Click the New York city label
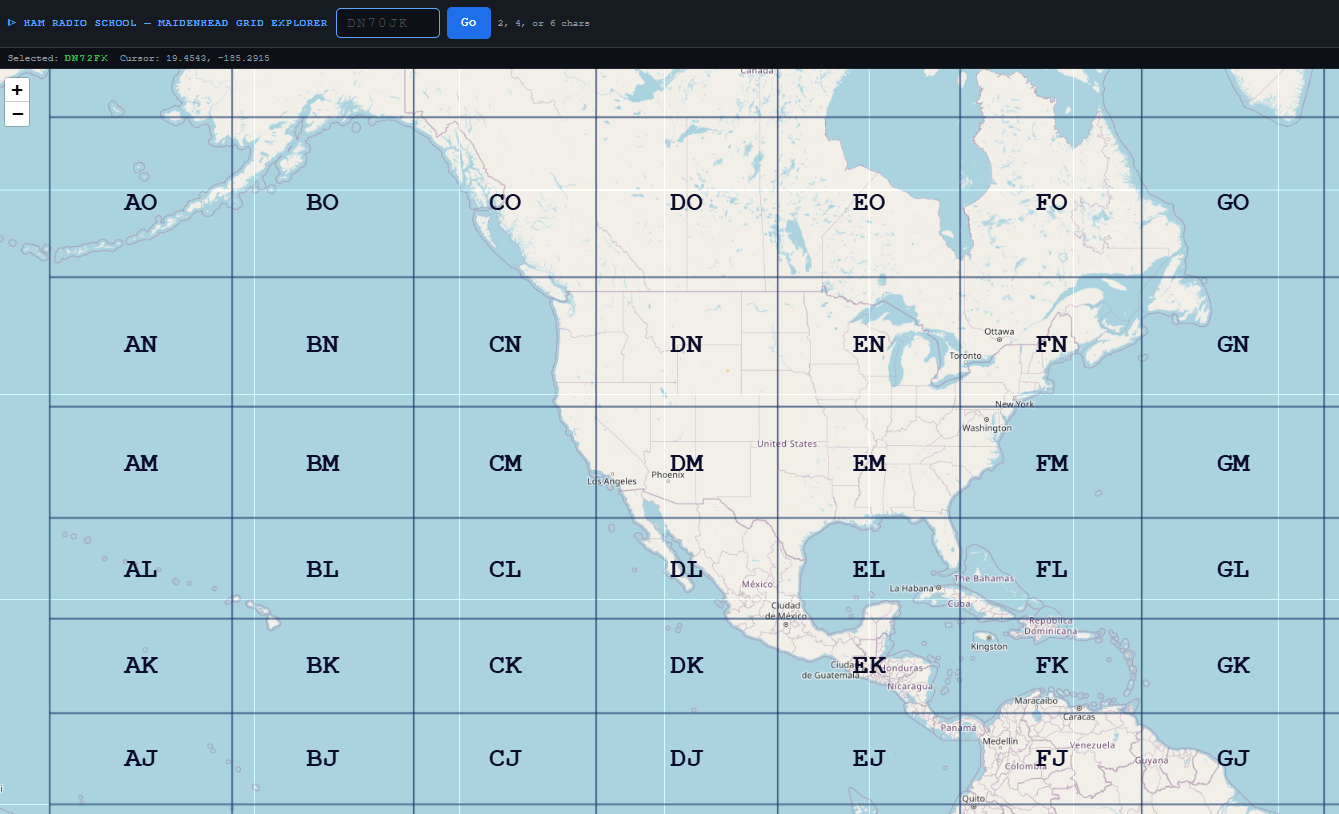Viewport: 1339px width, 814px height. [x=1015, y=404]
